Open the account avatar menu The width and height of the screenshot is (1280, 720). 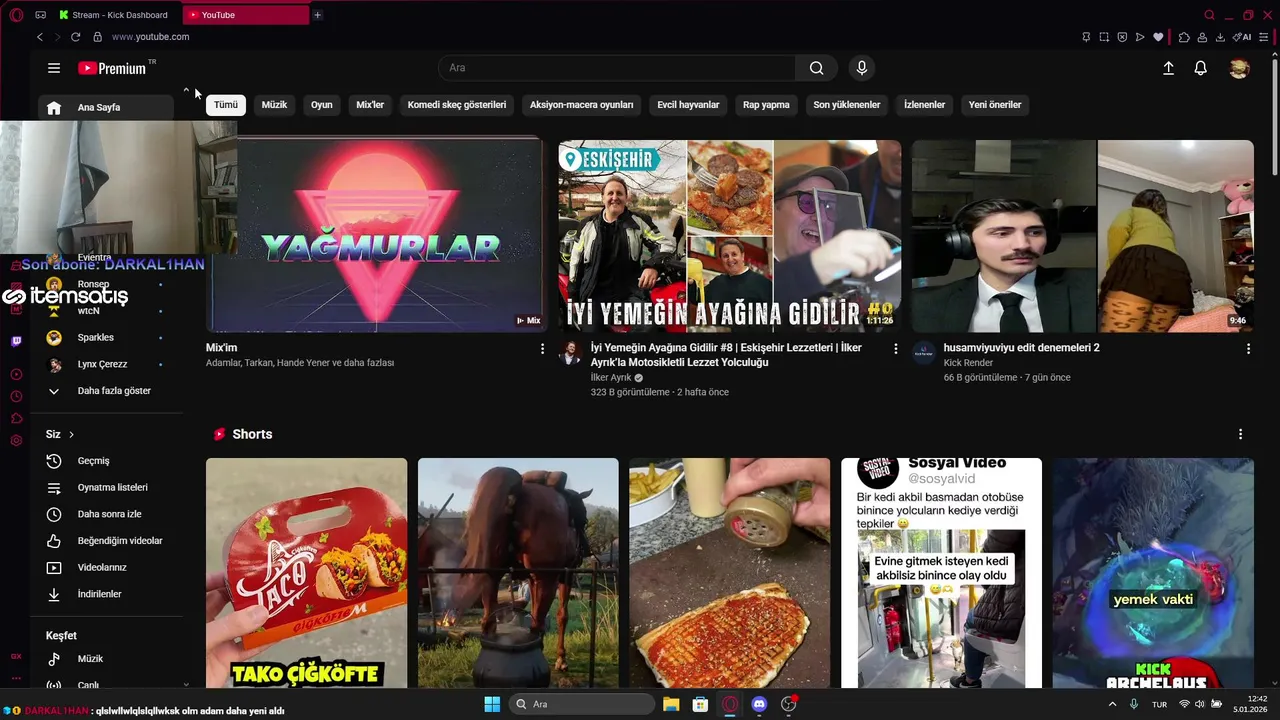(x=1240, y=68)
